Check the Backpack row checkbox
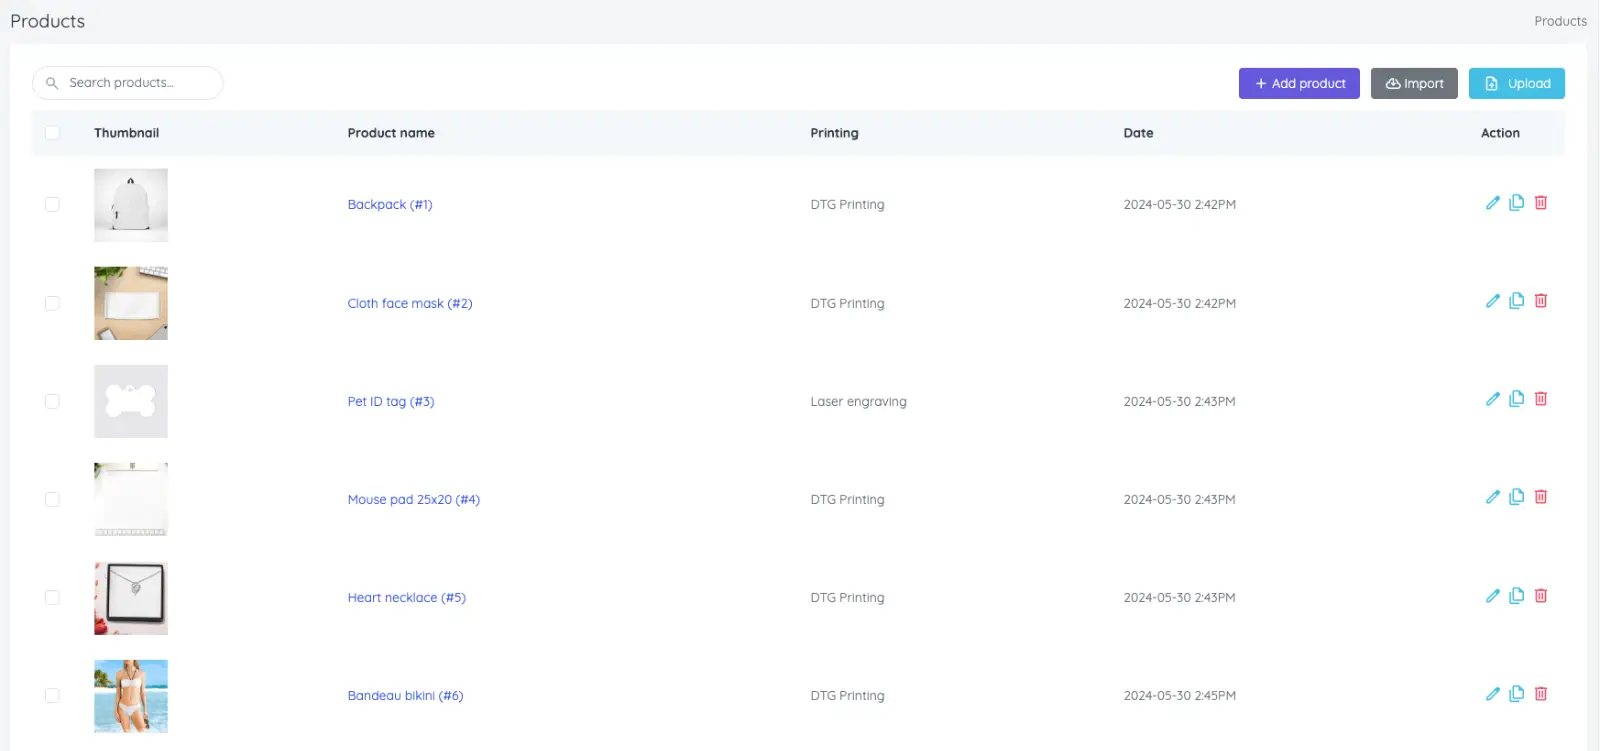This screenshot has width=1600, height=751. coord(52,204)
